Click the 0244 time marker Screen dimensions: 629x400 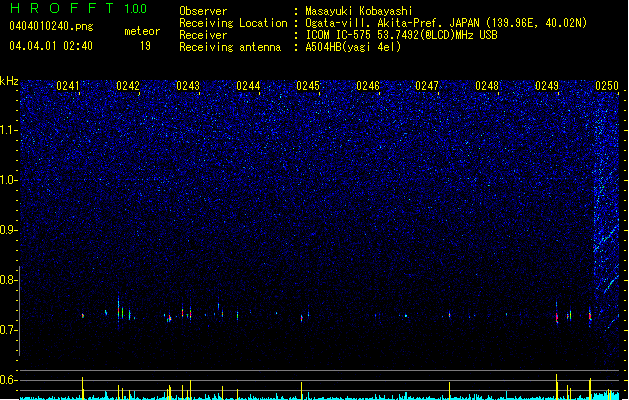coord(248,86)
